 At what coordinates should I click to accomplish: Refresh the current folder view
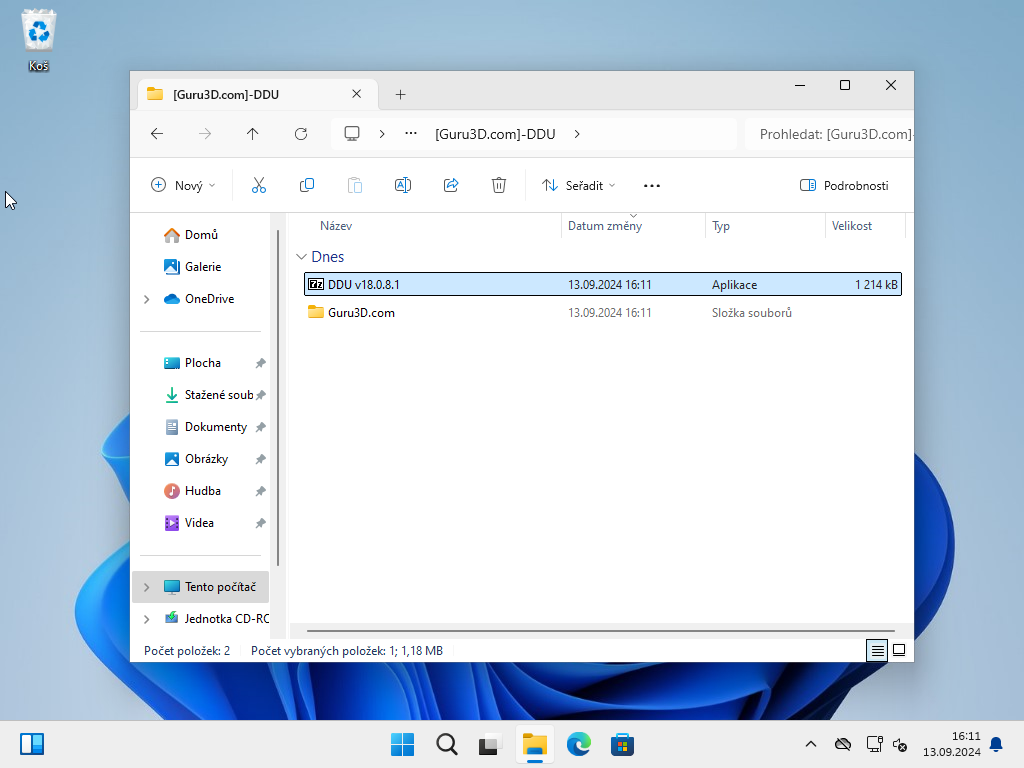click(301, 134)
